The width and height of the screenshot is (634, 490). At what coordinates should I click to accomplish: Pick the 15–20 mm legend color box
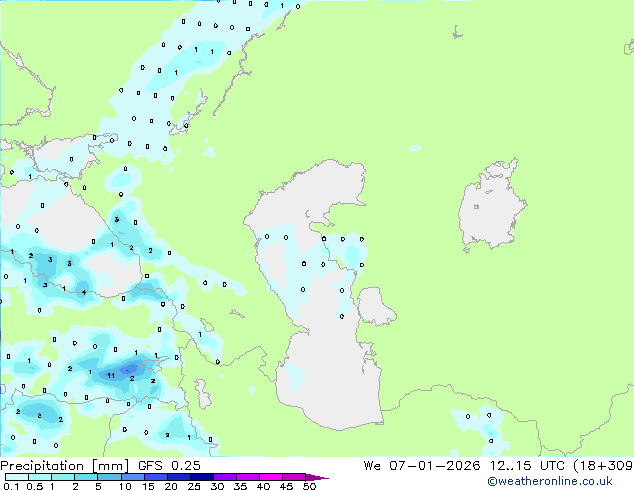tap(155, 477)
